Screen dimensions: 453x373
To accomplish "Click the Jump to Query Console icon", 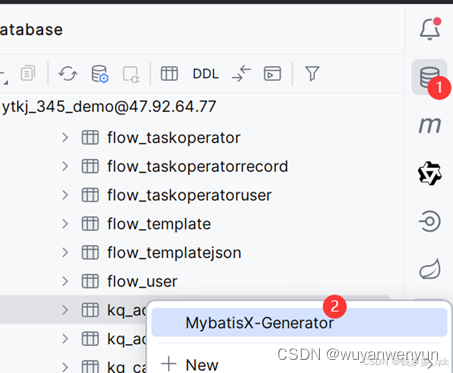I will point(272,74).
